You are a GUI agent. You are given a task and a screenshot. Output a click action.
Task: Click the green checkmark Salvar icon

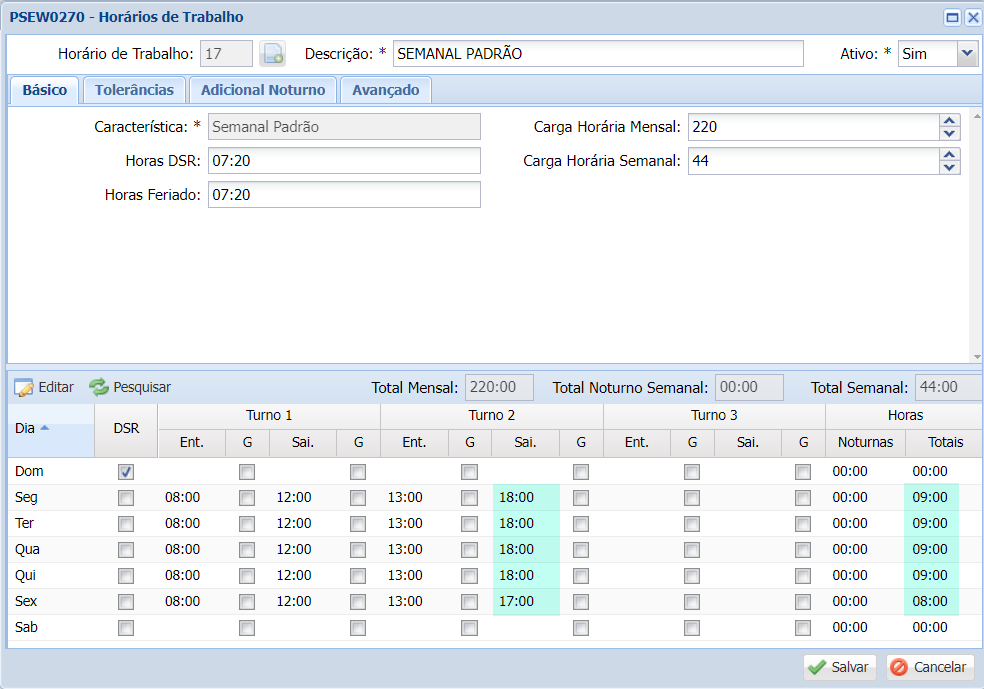(x=817, y=668)
